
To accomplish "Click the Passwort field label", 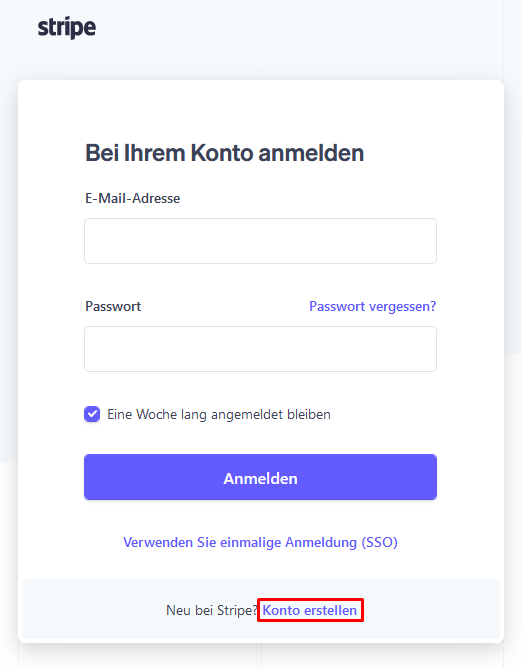I will click(113, 306).
